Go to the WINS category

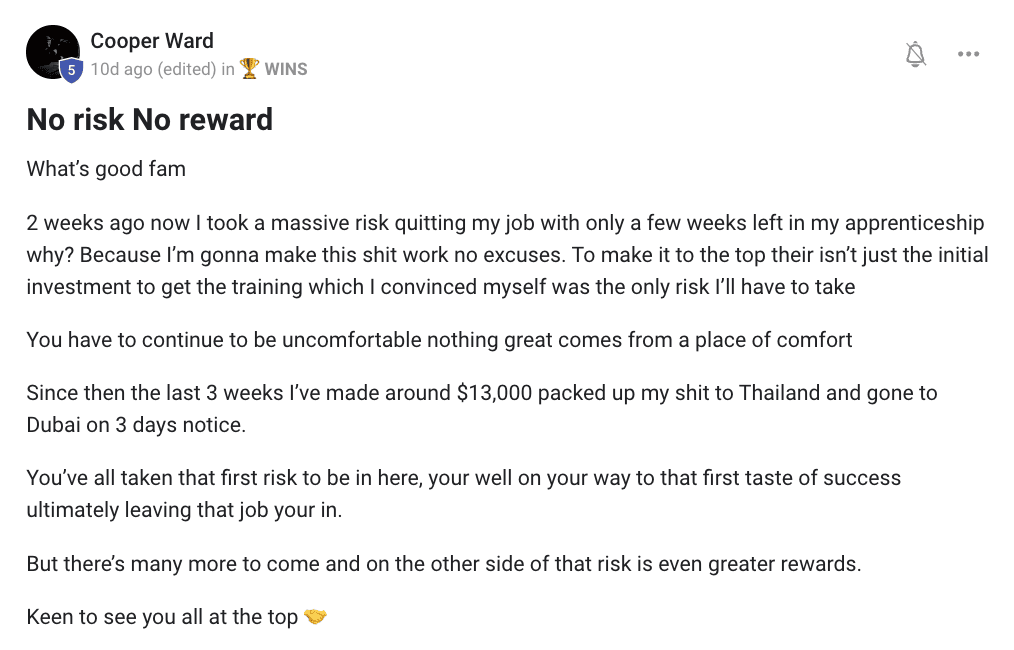pos(286,69)
